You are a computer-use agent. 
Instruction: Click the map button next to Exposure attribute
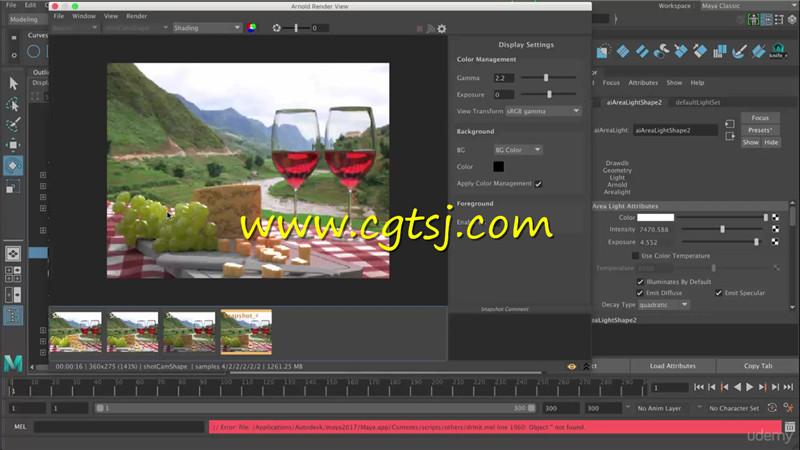coord(776,241)
